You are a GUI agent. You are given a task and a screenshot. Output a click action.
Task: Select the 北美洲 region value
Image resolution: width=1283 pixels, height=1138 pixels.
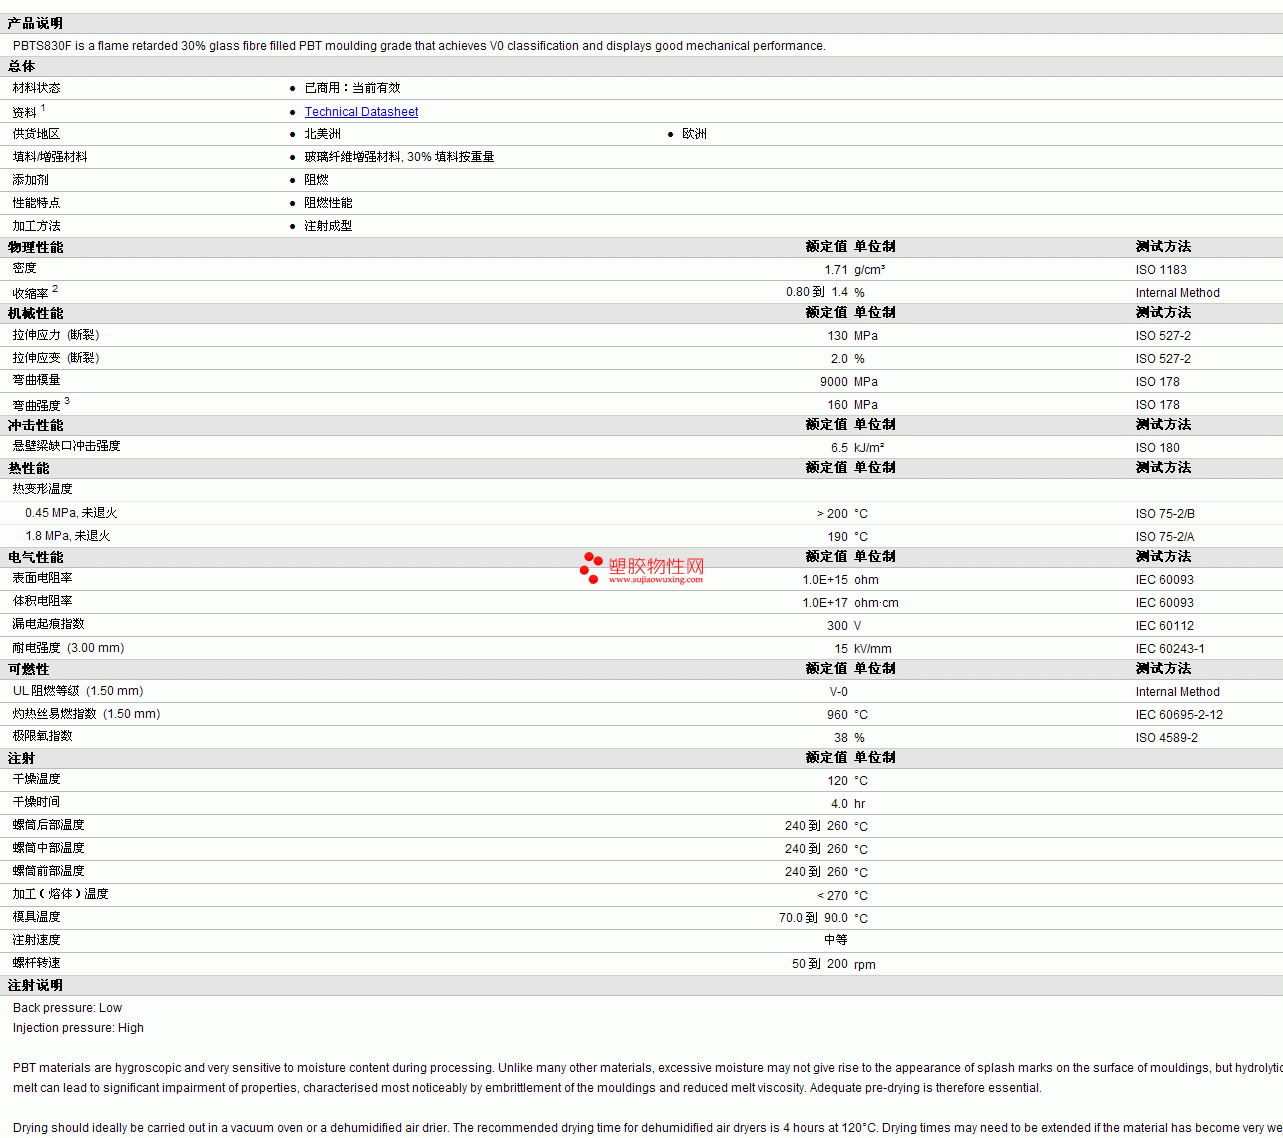[322, 134]
